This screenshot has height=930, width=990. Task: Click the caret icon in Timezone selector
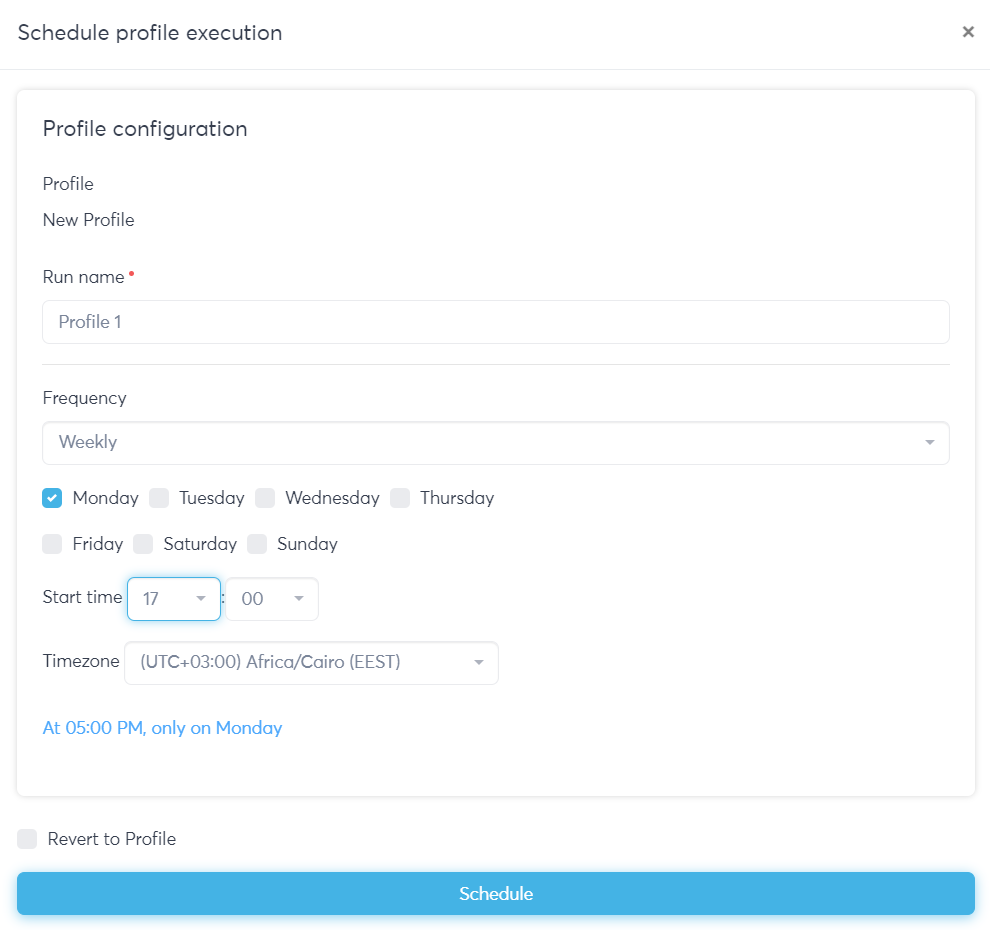478,663
